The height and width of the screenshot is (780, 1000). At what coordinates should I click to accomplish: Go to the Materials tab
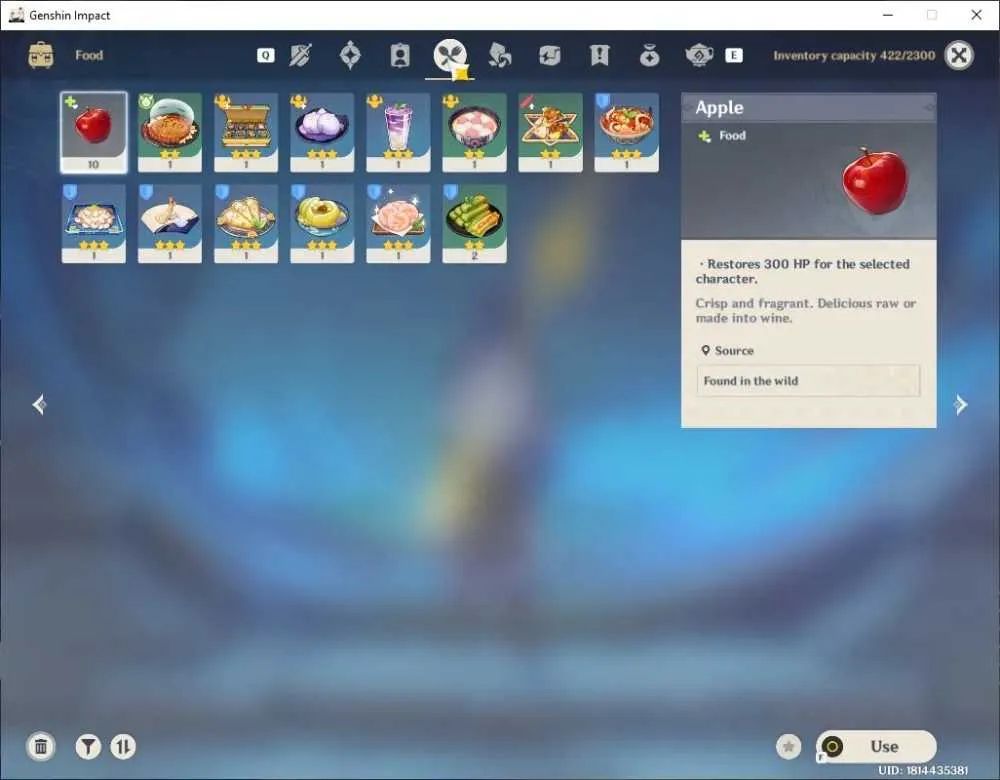click(500, 55)
